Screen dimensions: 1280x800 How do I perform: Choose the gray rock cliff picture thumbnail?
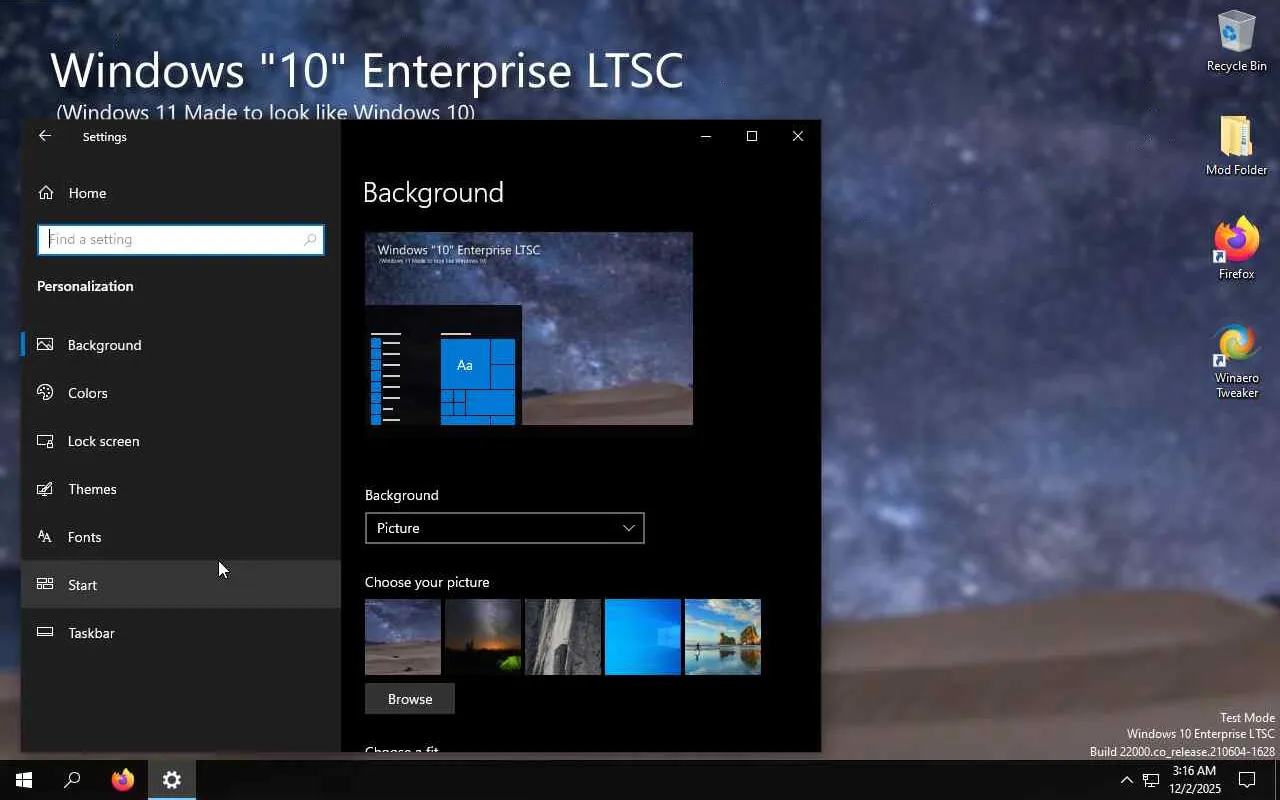point(563,637)
